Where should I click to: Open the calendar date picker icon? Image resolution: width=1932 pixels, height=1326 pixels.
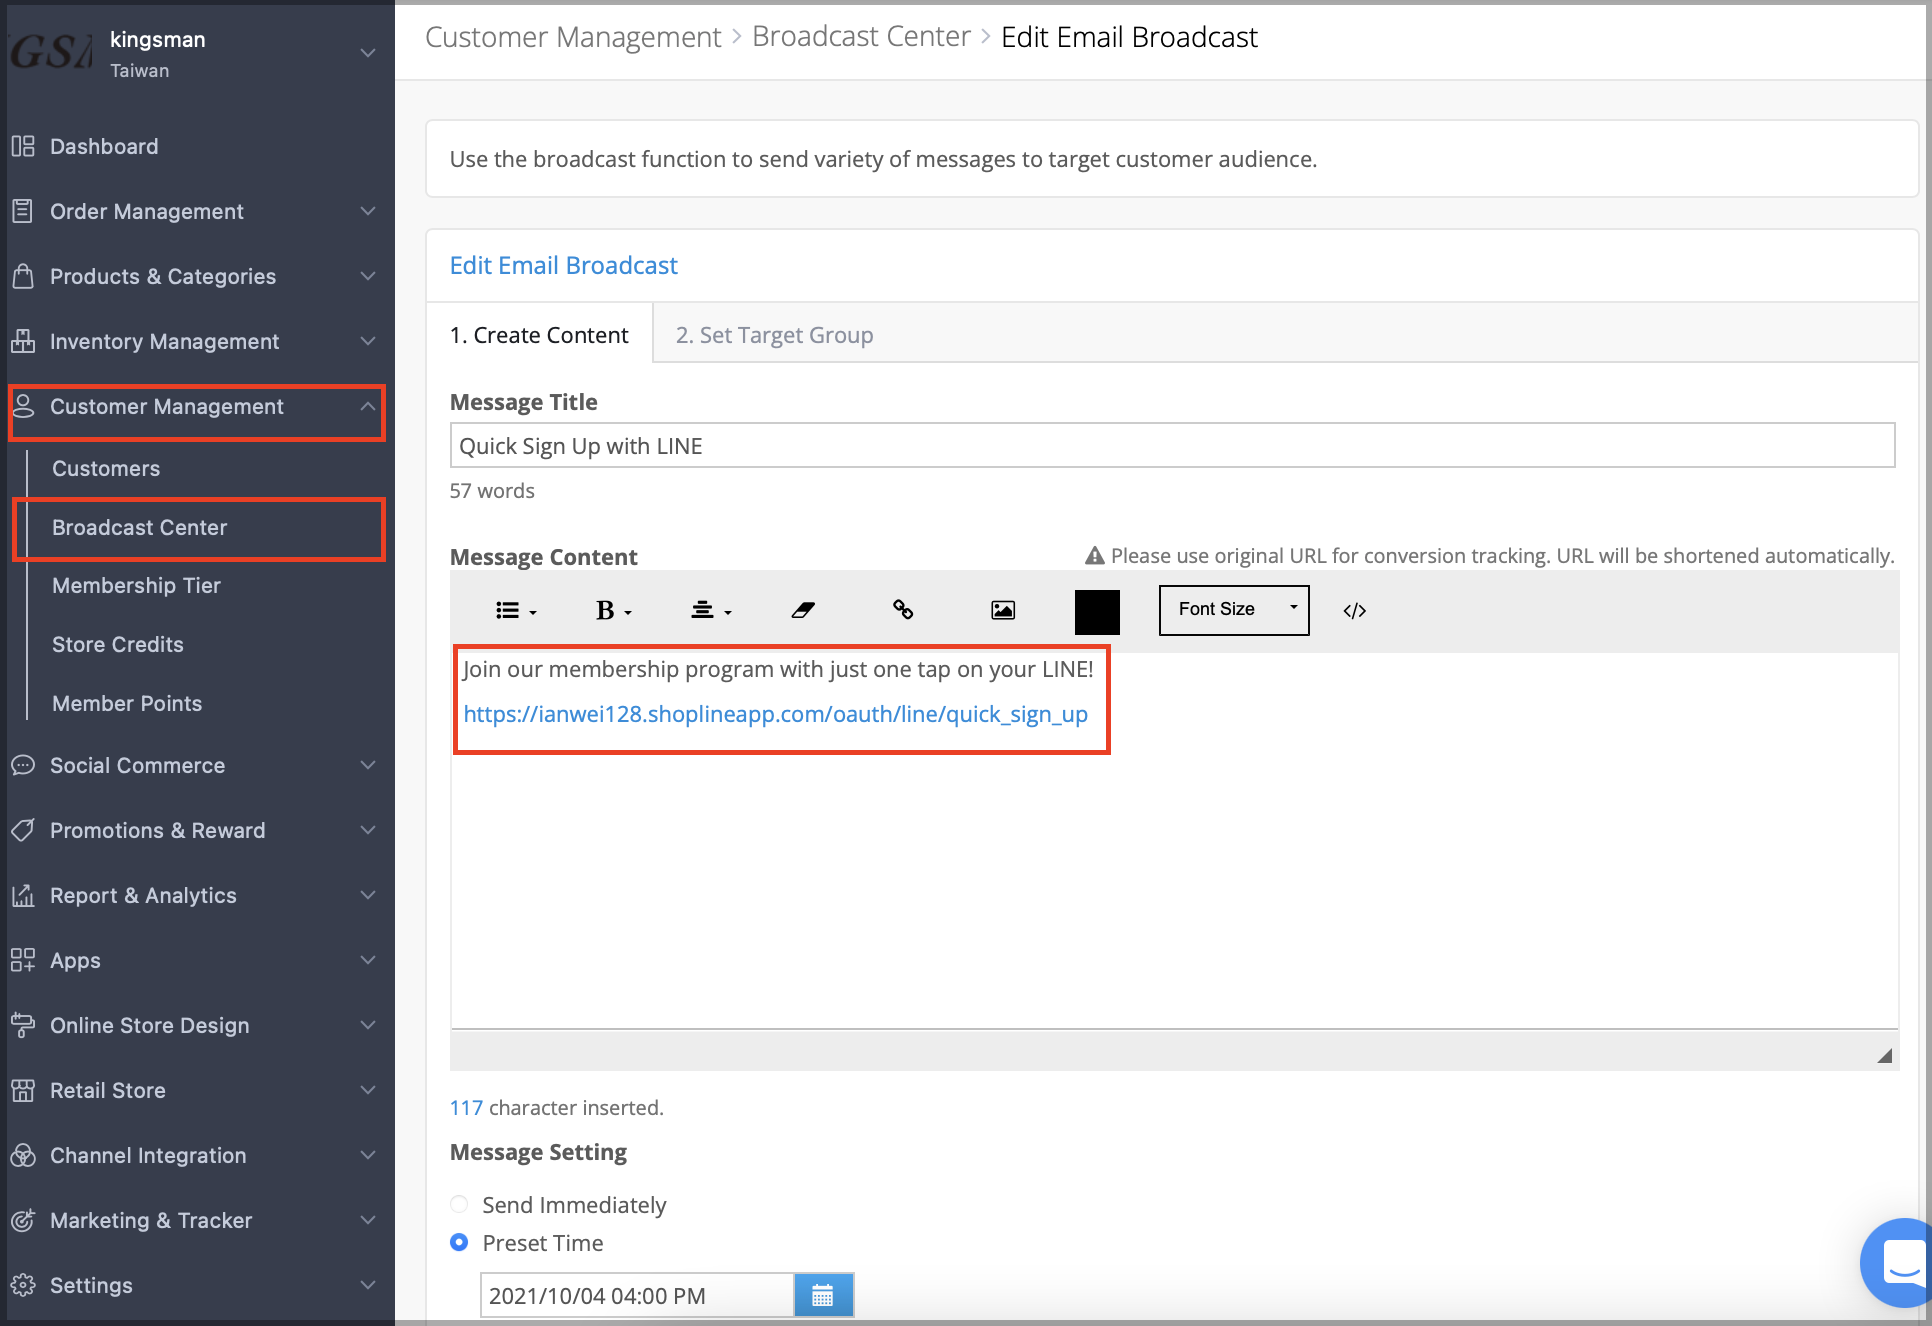click(823, 1296)
